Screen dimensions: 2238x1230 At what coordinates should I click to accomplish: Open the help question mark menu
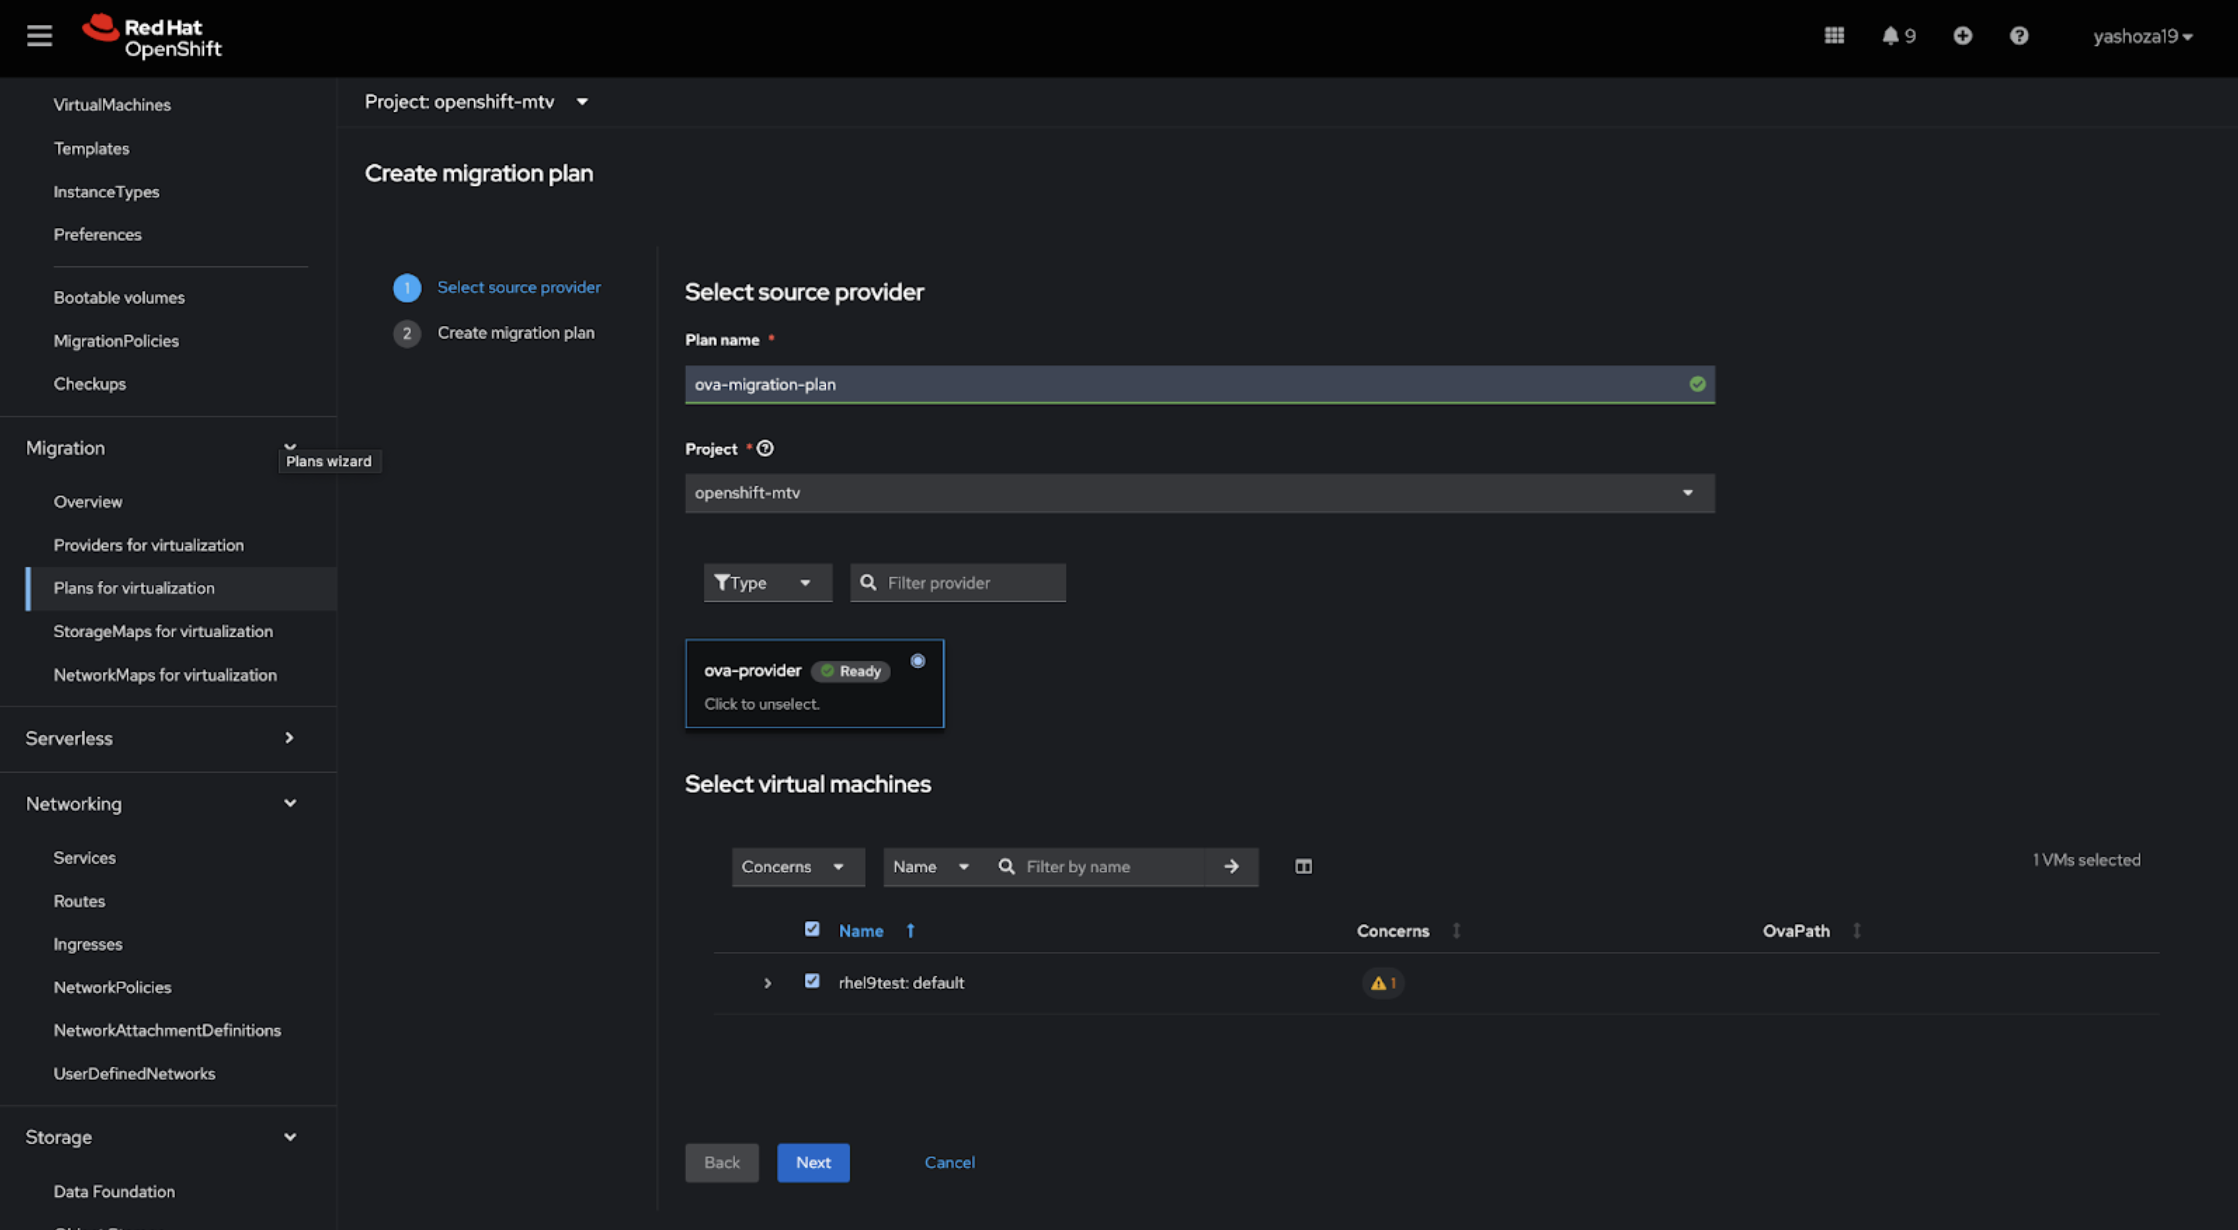[x=2018, y=36]
